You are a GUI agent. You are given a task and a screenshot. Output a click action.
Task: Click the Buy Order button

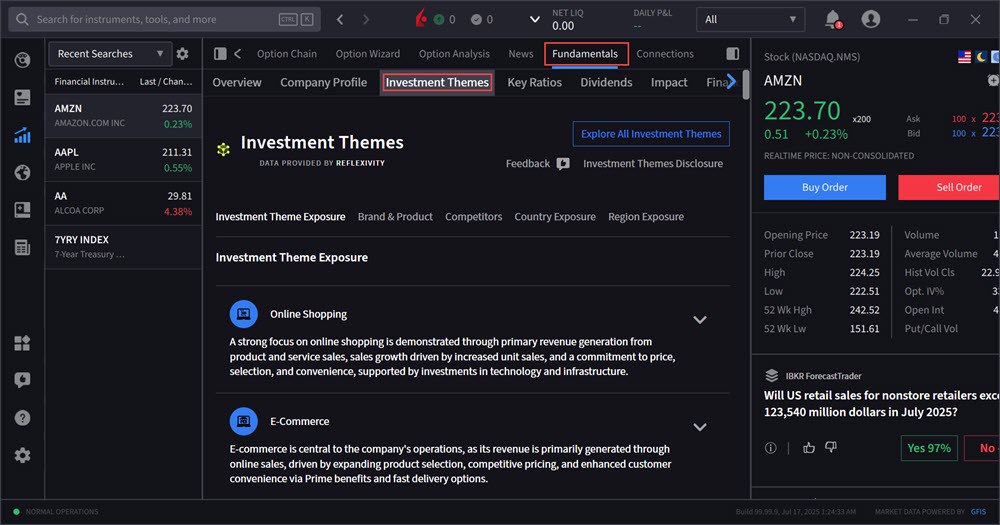pos(824,187)
